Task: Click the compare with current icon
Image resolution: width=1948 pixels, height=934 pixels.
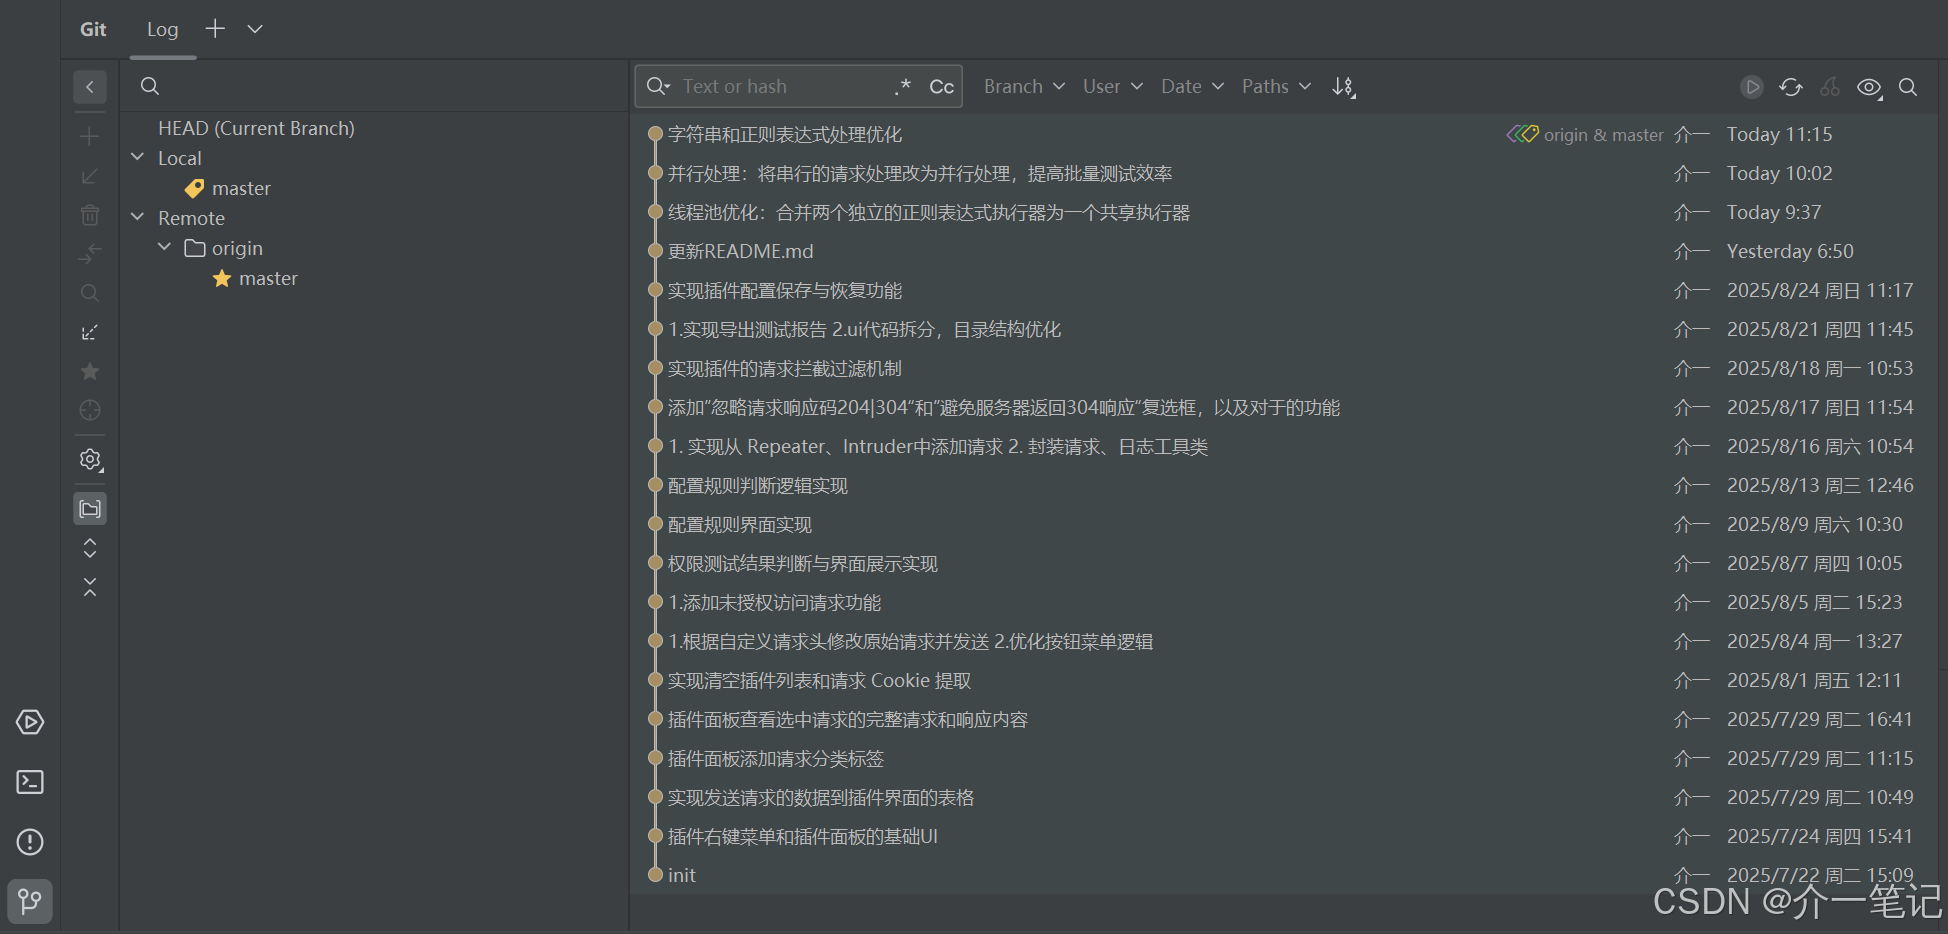Action: coord(90,254)
